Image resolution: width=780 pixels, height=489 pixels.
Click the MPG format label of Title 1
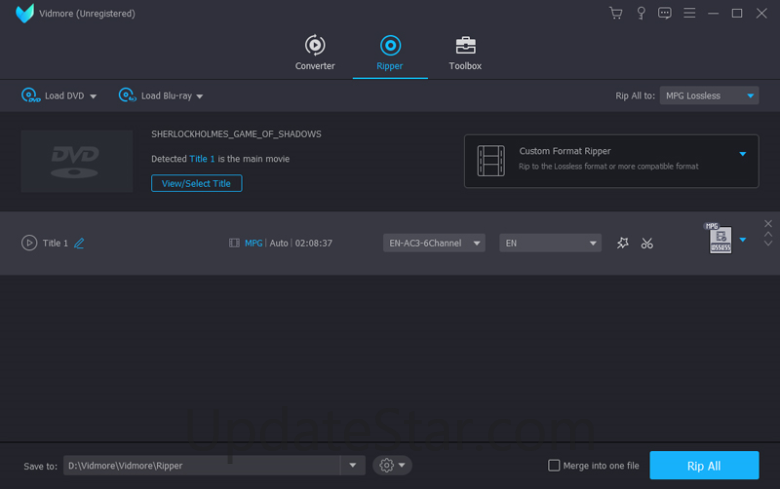pos(253,243)
